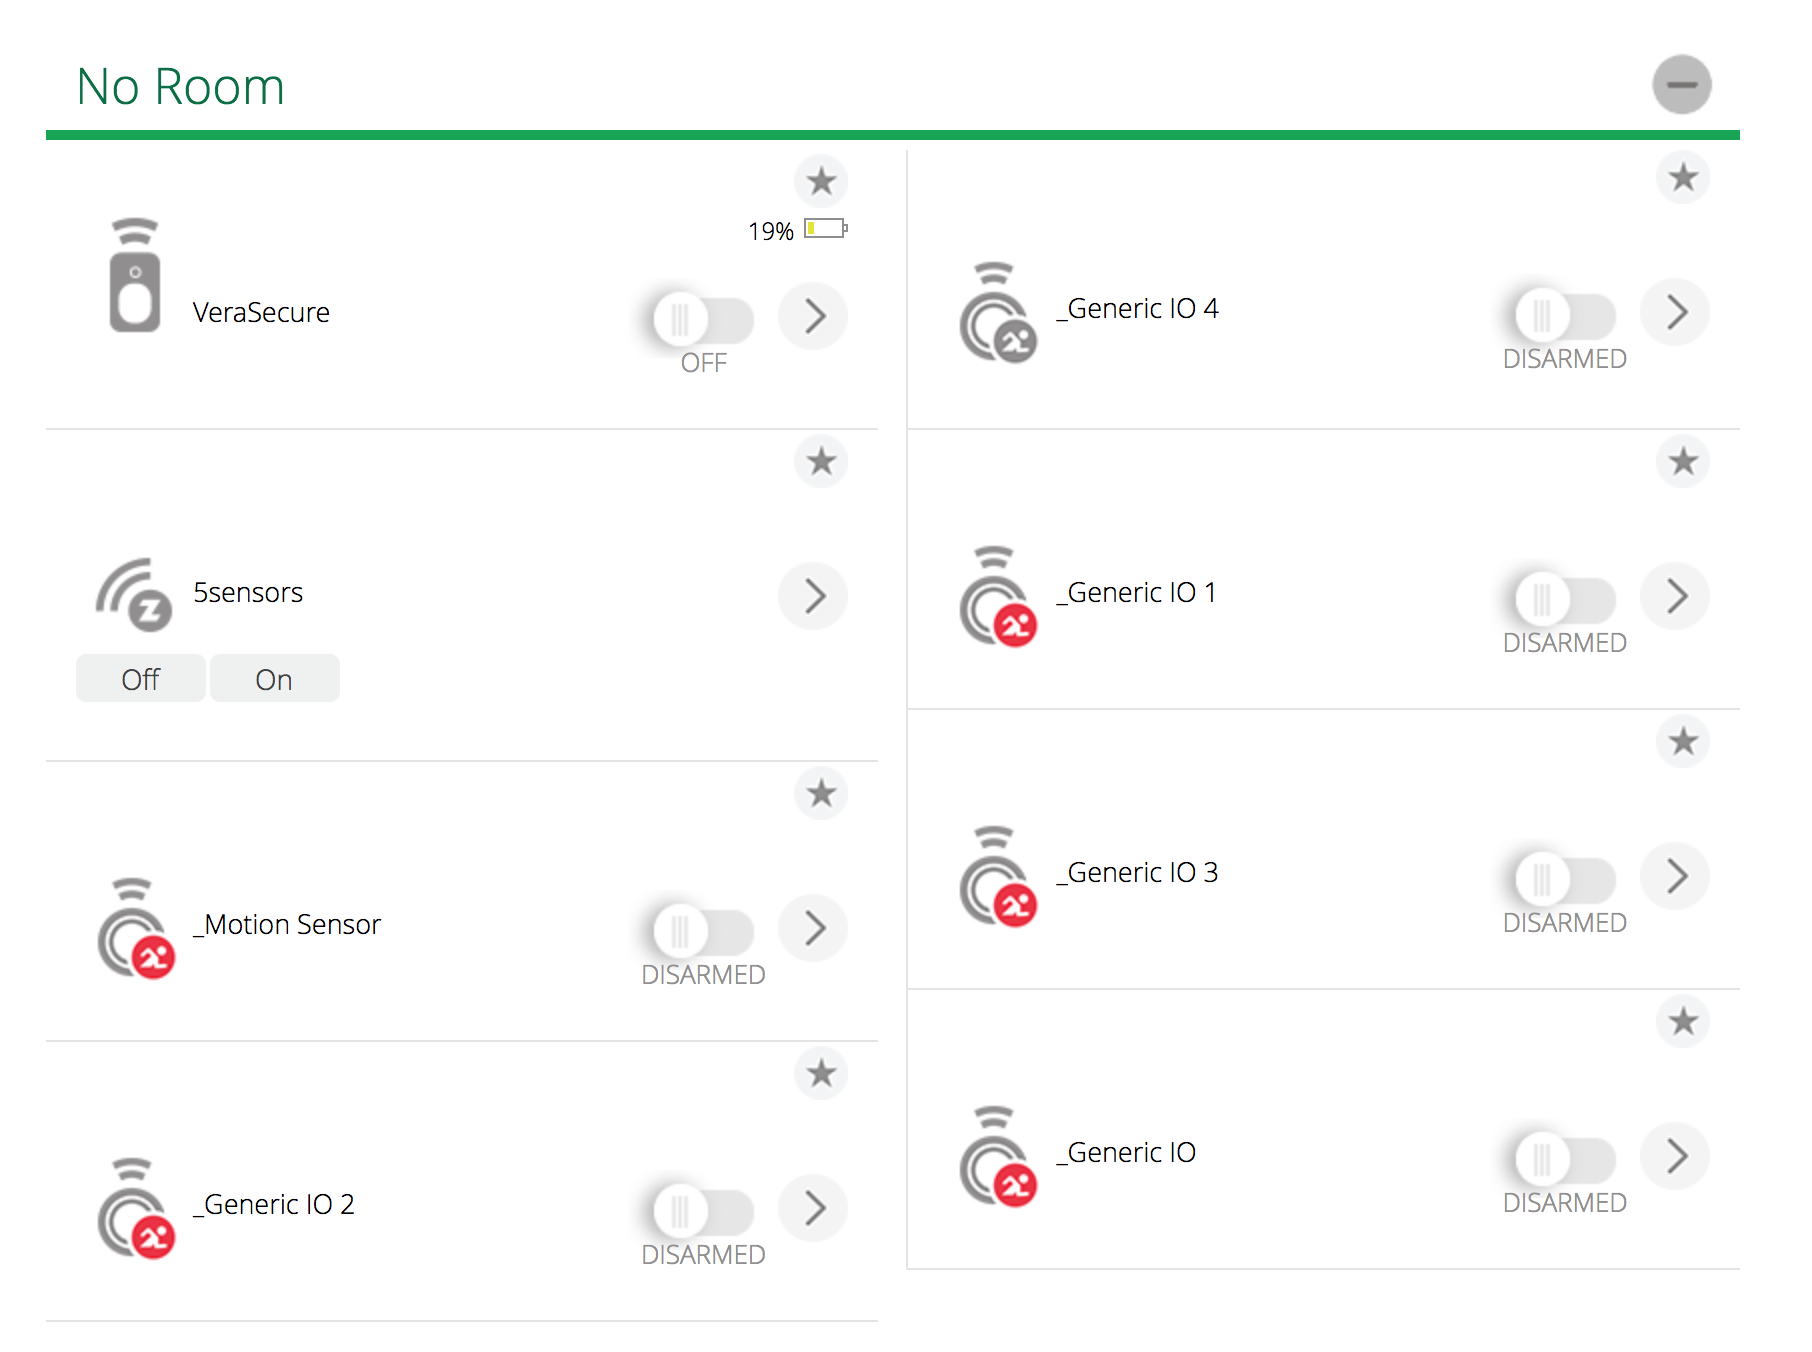Toggle the VeraSecure OFF switch
This screenshot has height=1352, width=1812.
click(702, 319)
